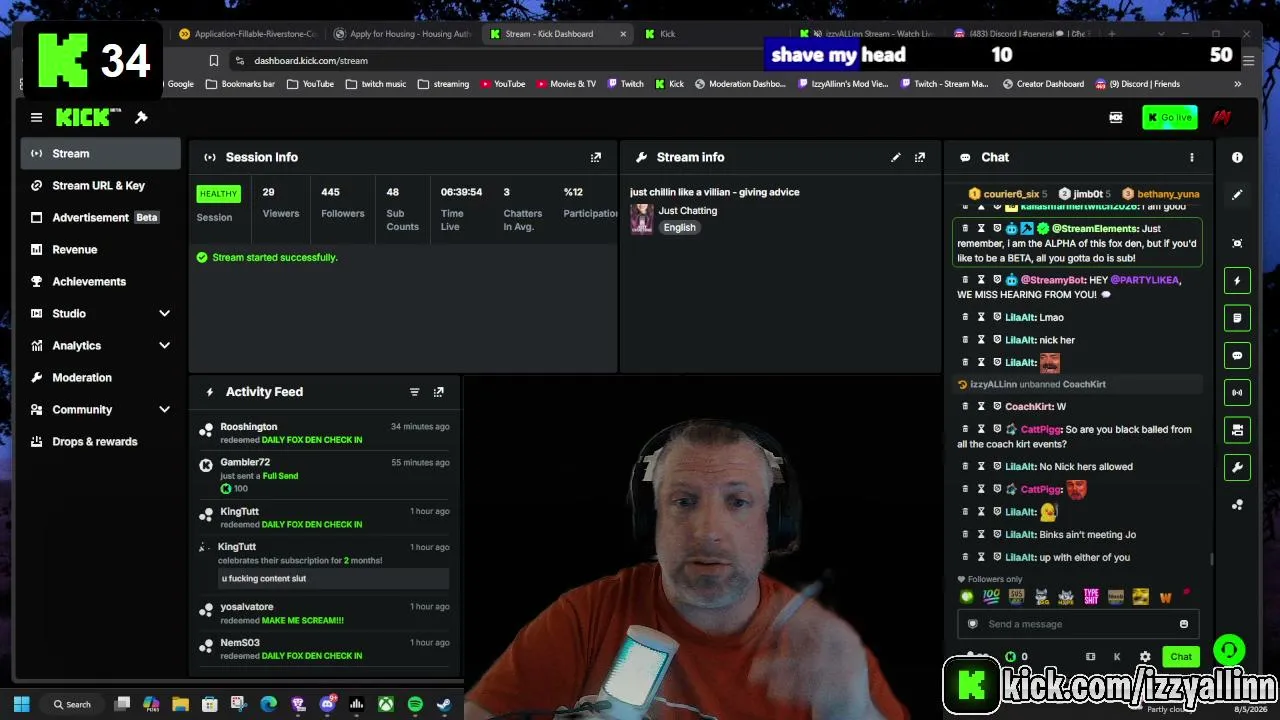Open the profile avatar in dashboard header
1280x720 pixels.
click(x=1221, y=118)
